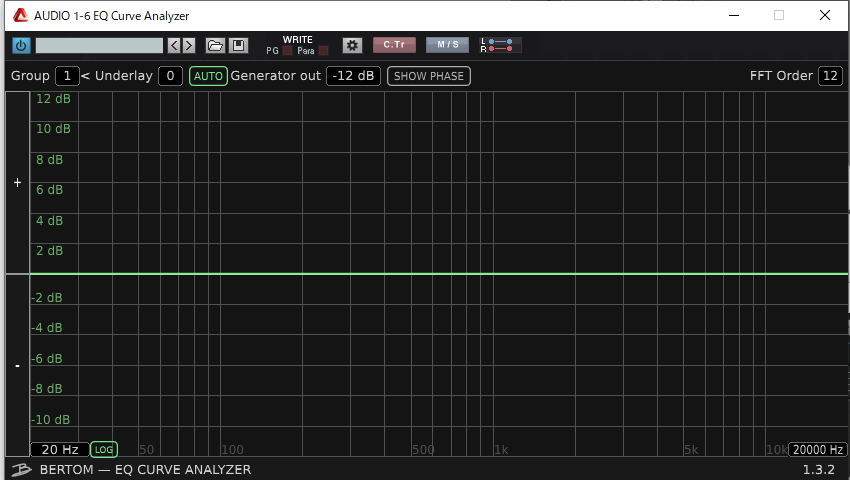Decrease dB range with the minus button
Screen dimensions: 850x480
tap(17, 366)
